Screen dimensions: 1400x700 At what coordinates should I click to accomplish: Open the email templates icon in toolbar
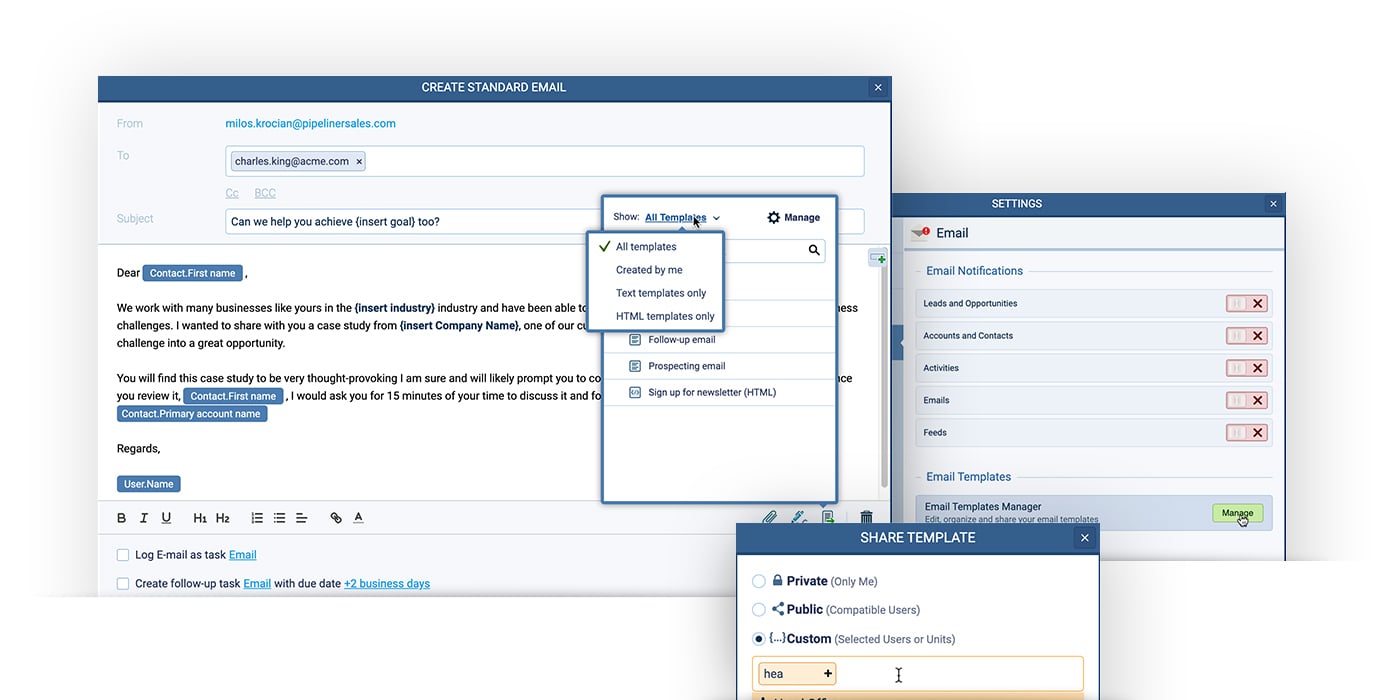click(x=828, y=517)
